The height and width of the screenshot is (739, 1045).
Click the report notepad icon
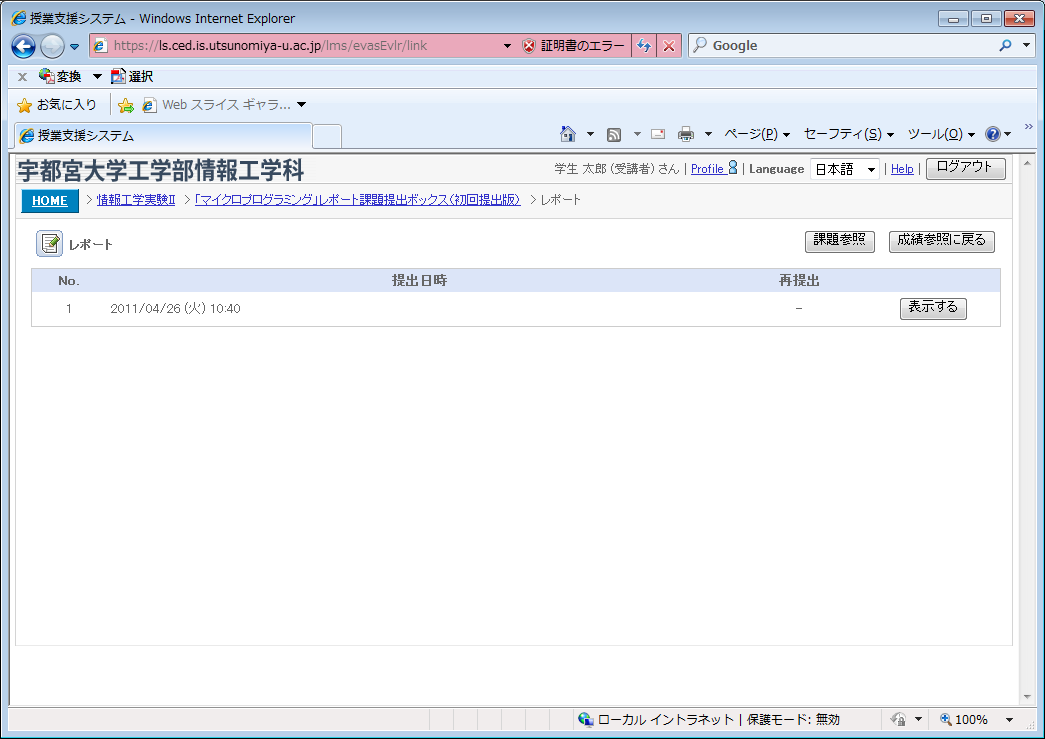(49, 243)
